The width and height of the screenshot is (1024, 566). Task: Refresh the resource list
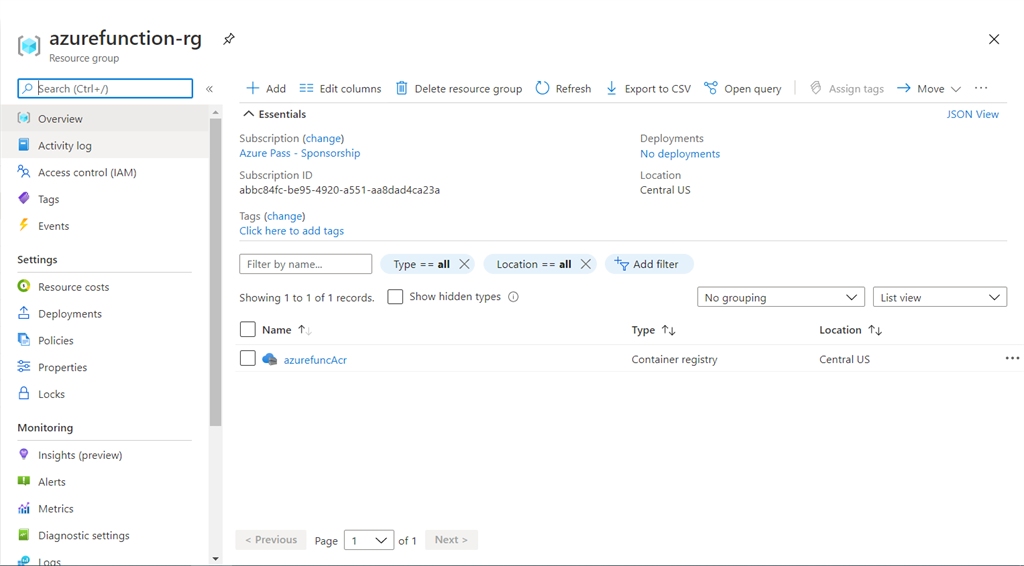564,89
